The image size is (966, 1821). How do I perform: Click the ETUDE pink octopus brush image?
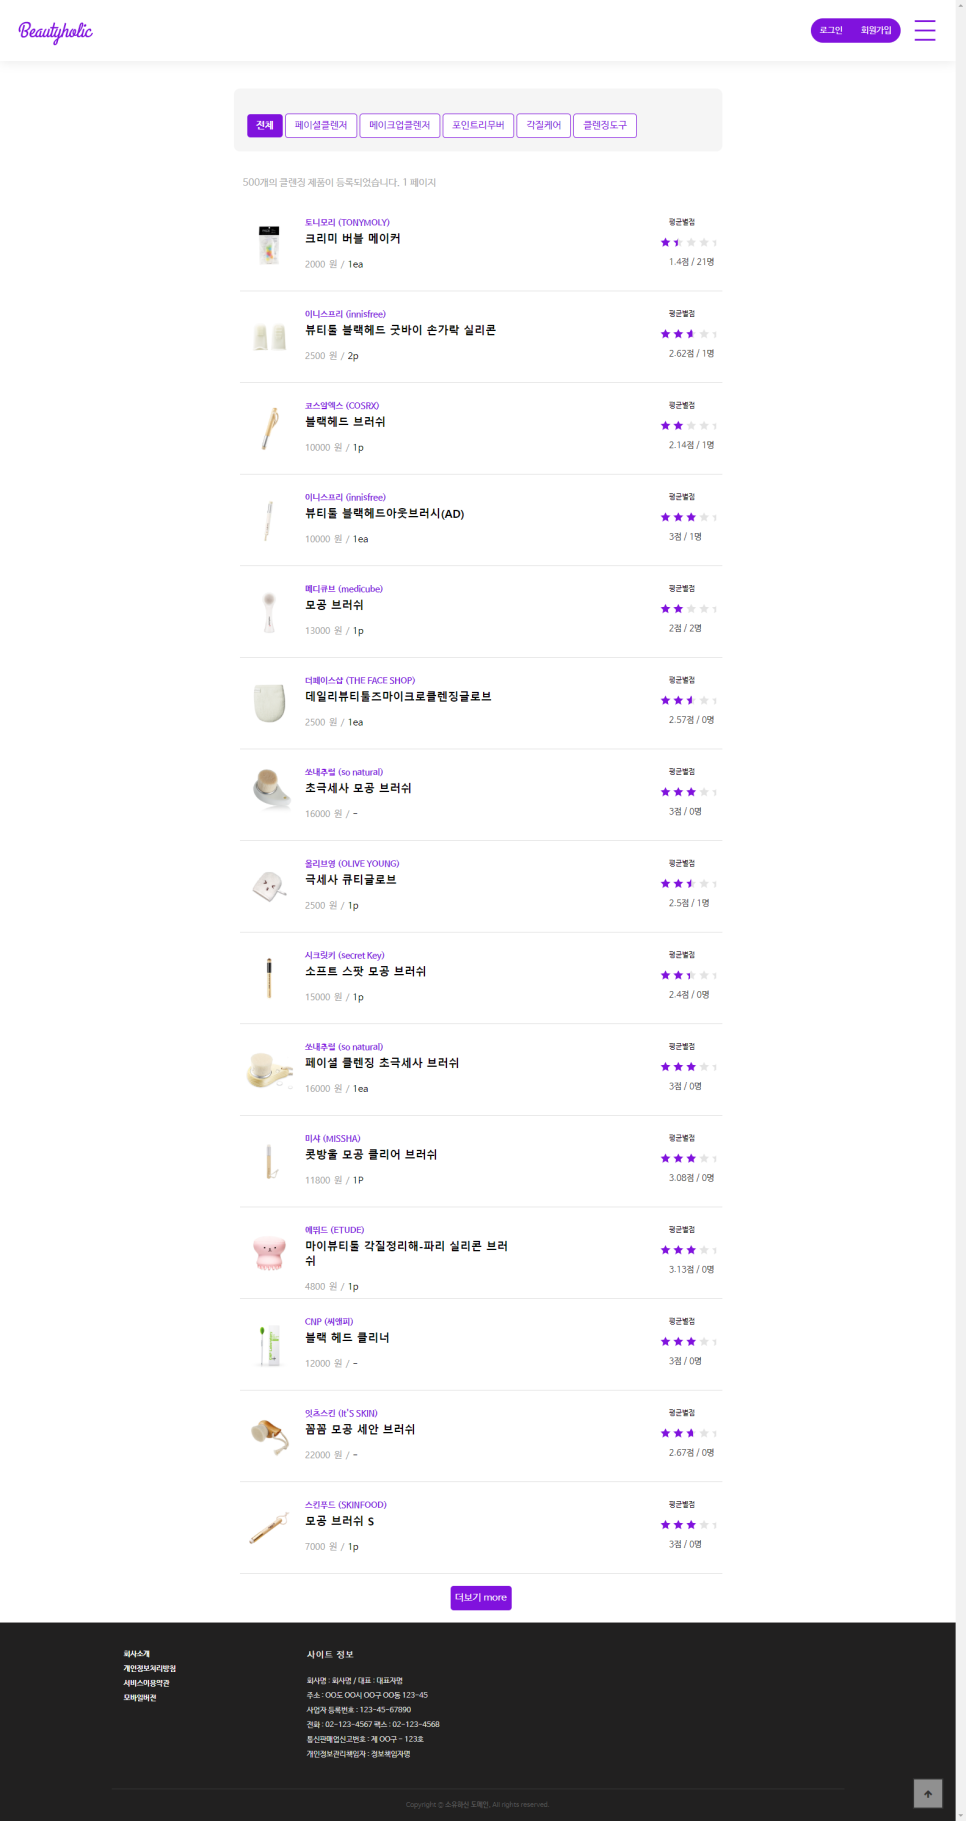(x=269, y=1252)
